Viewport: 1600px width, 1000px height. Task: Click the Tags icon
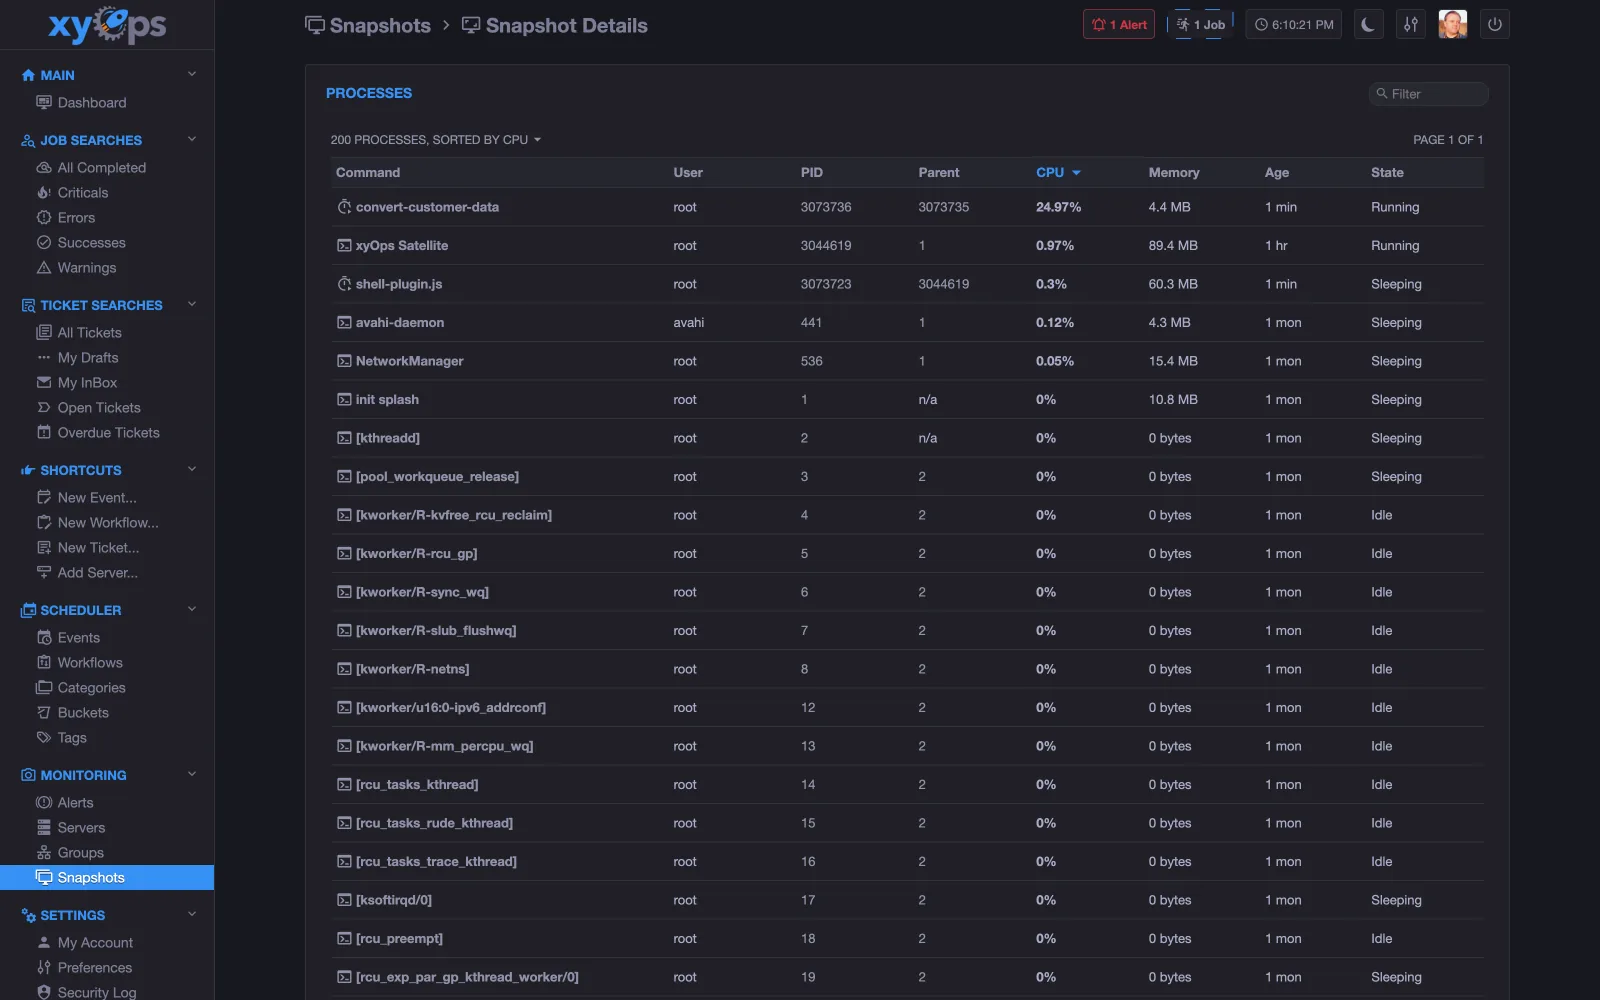(x=44, y=737)
